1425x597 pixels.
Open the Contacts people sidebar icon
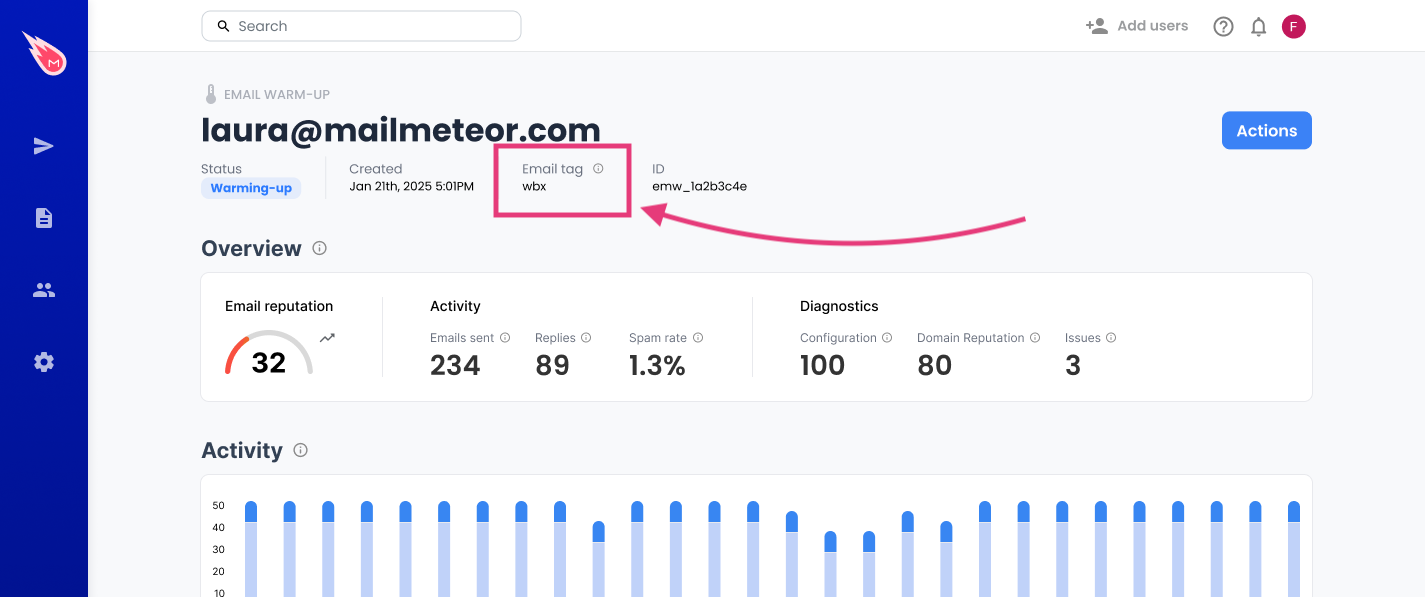(x=44, y=290)
